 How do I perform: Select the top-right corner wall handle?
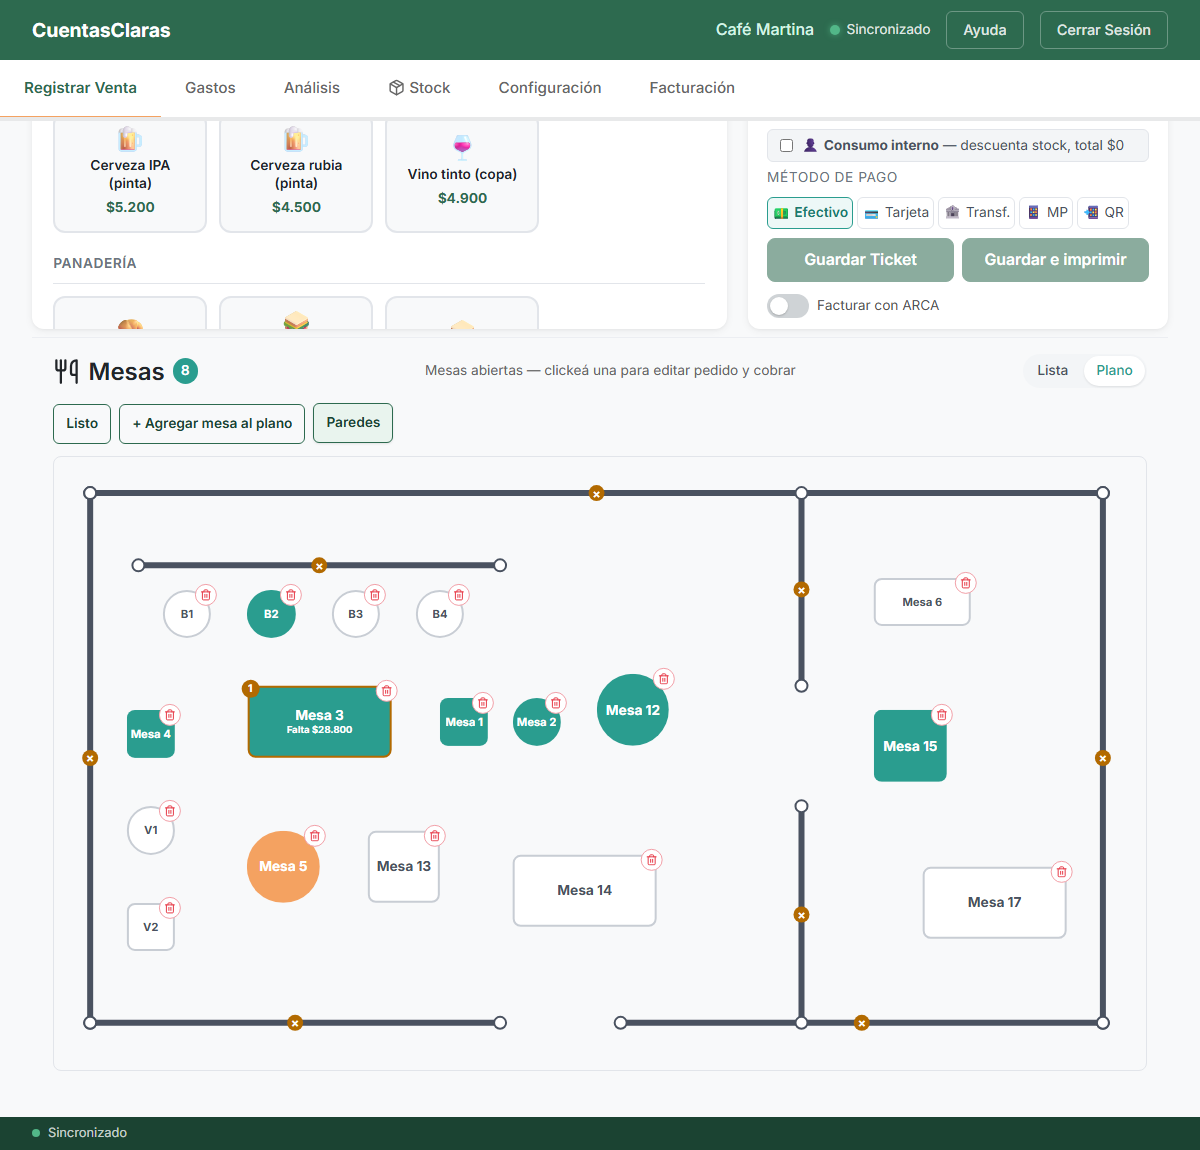[x=1103, y=493]
